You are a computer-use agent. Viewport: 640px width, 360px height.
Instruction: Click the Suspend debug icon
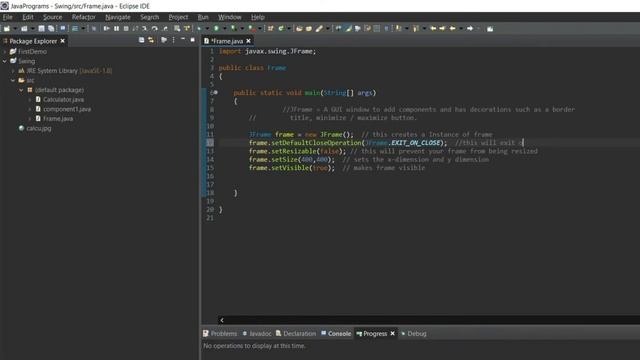pyautogui.click(x=116, y=29)
